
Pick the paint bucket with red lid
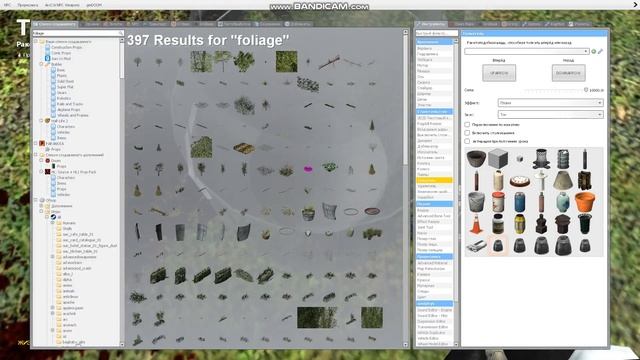[498, 202]
